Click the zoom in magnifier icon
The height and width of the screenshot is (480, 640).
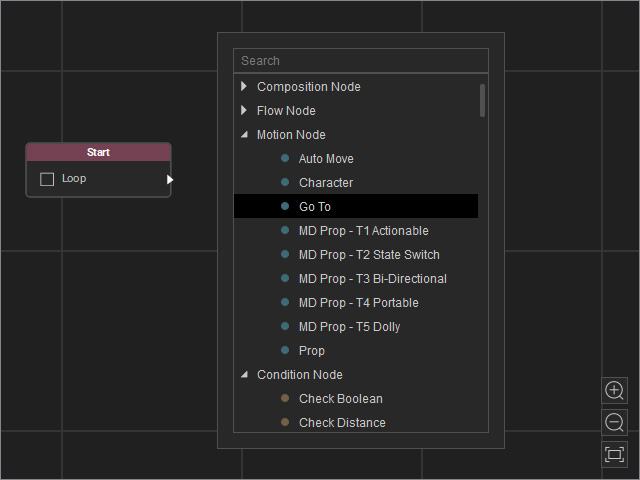(614, 391)
